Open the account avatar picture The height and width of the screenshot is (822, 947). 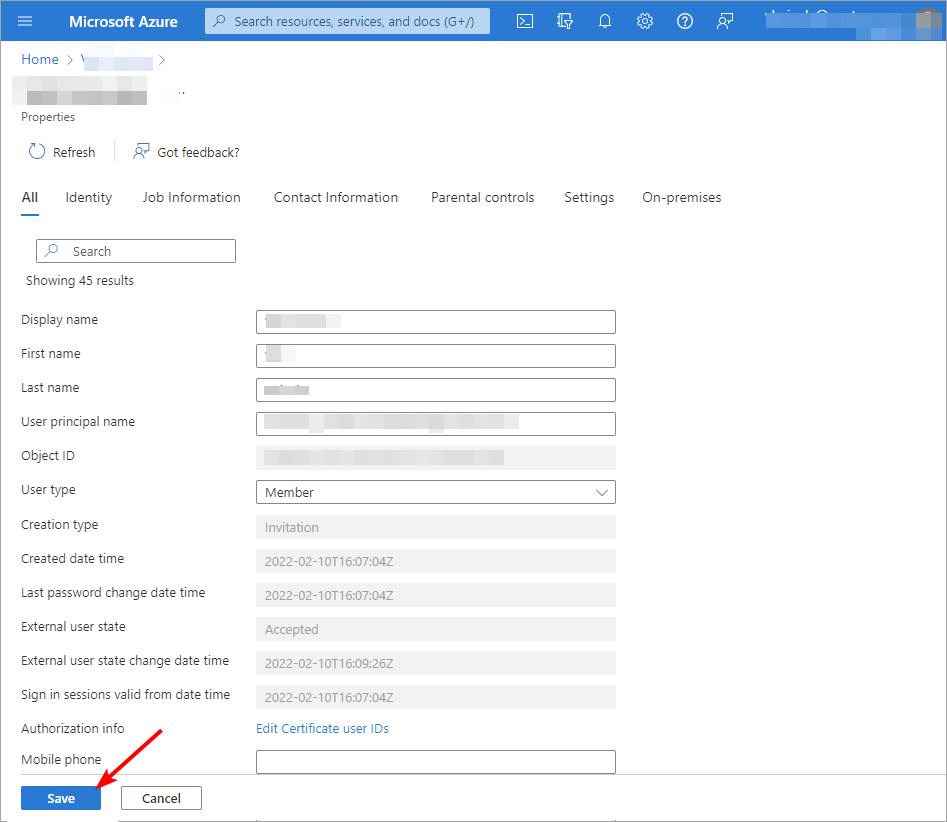(930, 20)
